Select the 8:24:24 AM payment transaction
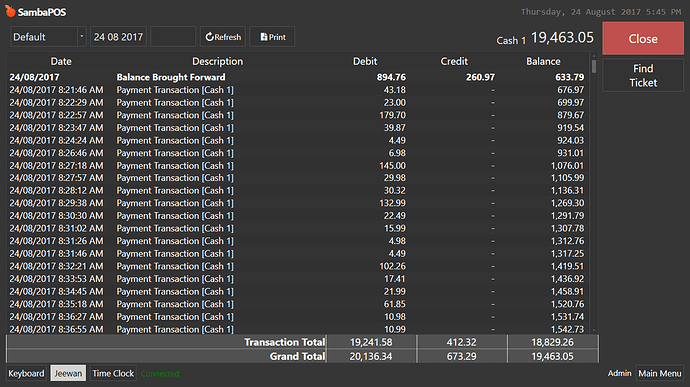690x387 pixels. [297, 140]
